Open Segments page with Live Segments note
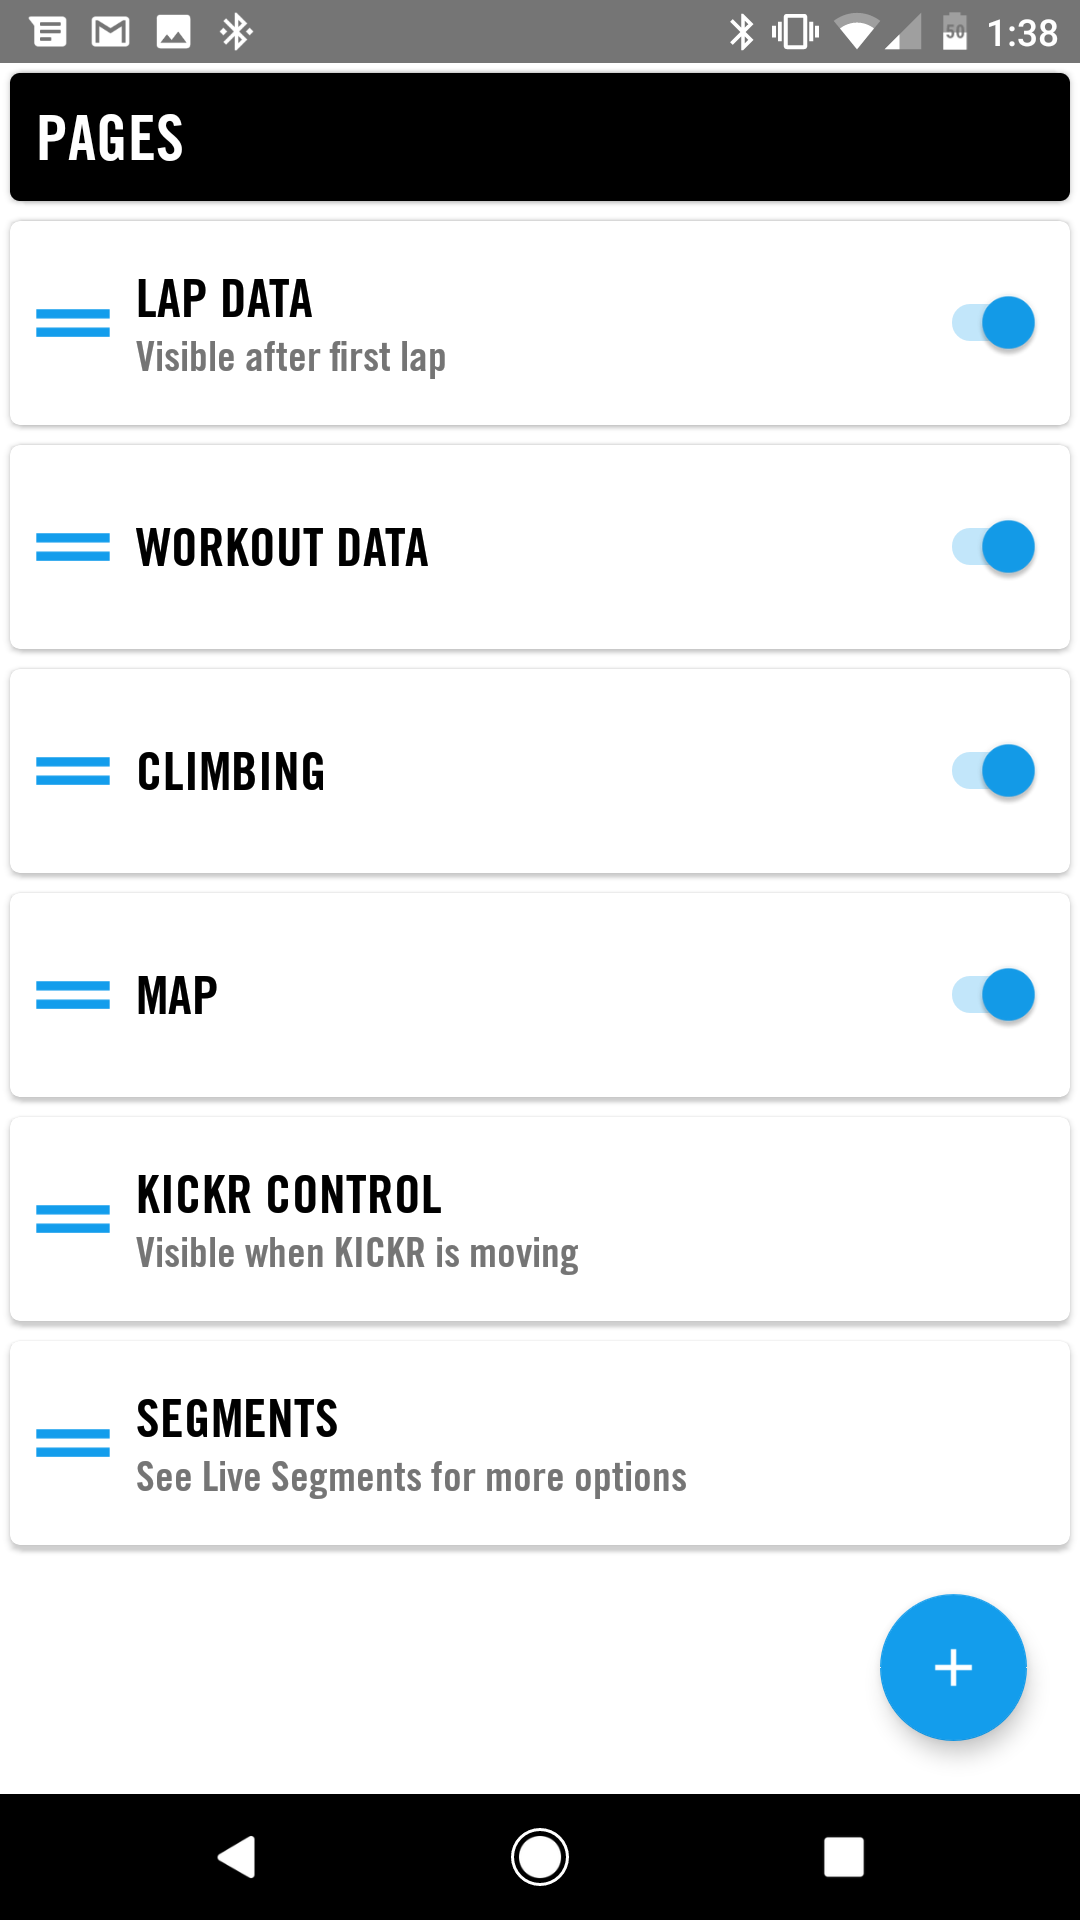Screen dimensions: 1080x1920 (x=540, y=1443)
